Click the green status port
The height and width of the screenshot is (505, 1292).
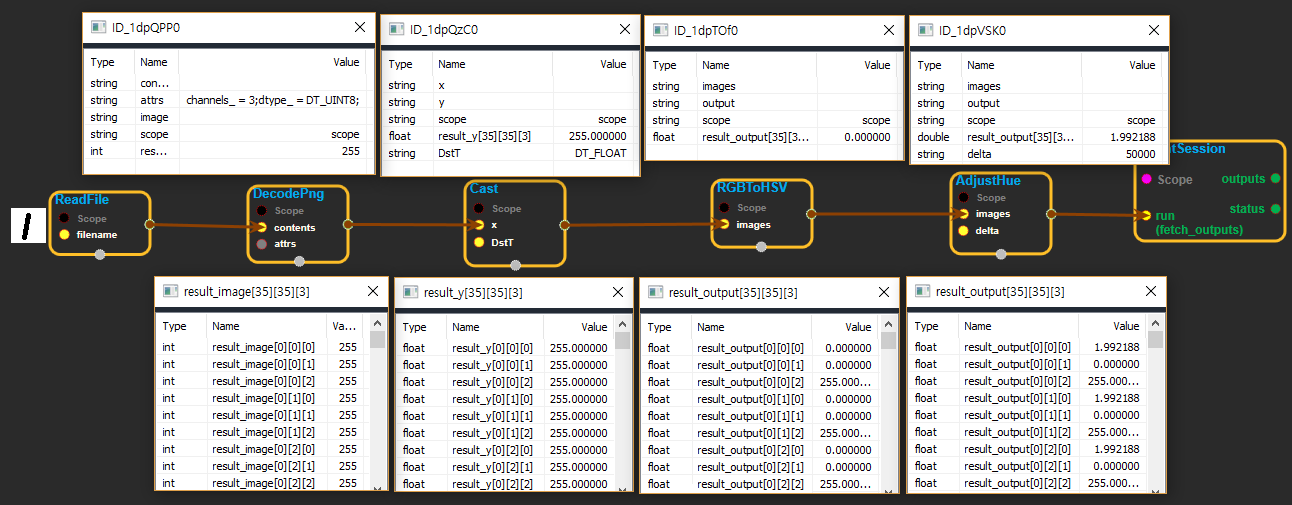(x=1274, y=209)
